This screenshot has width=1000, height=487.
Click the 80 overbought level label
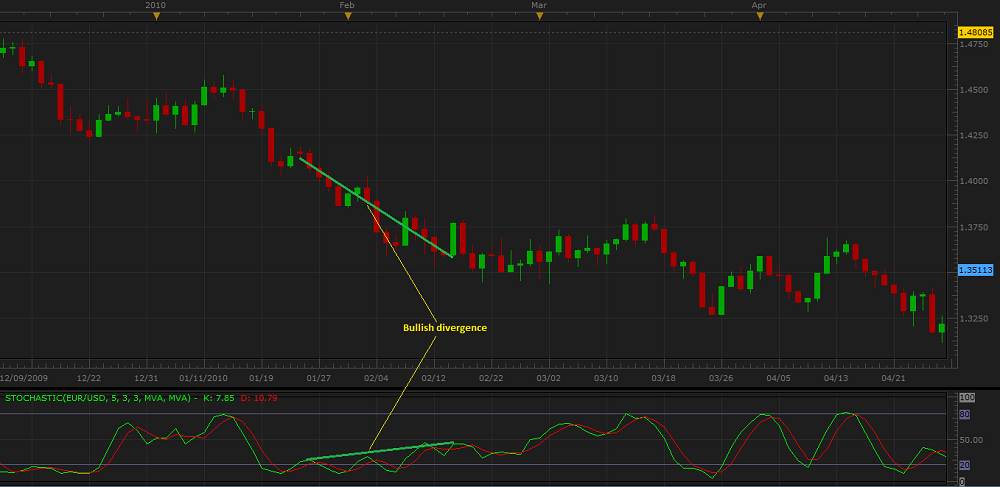click(x=965, y=414)
